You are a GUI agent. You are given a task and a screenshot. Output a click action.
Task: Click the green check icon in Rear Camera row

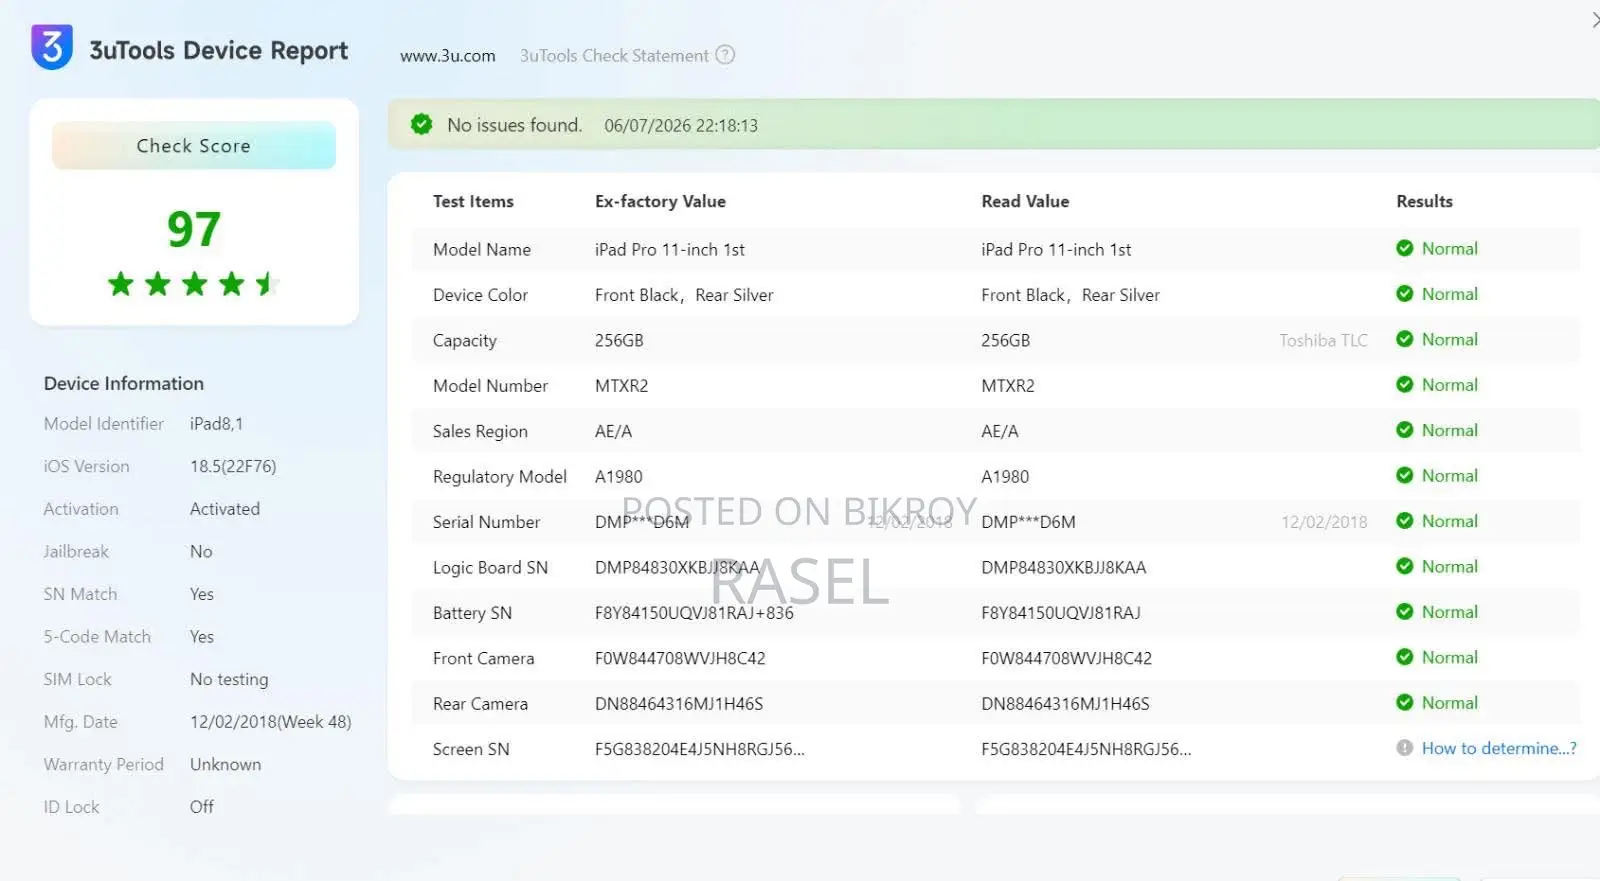[1405, 702]
